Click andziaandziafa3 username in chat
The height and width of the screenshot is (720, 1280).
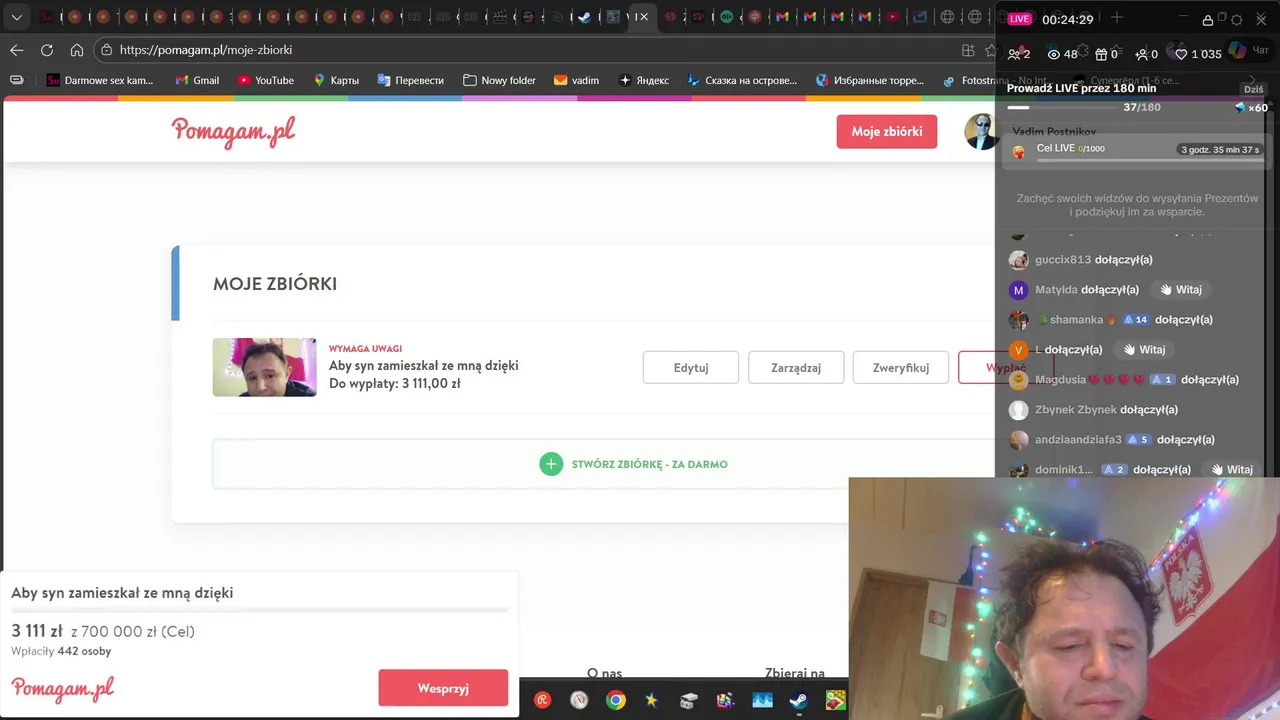1078,440
